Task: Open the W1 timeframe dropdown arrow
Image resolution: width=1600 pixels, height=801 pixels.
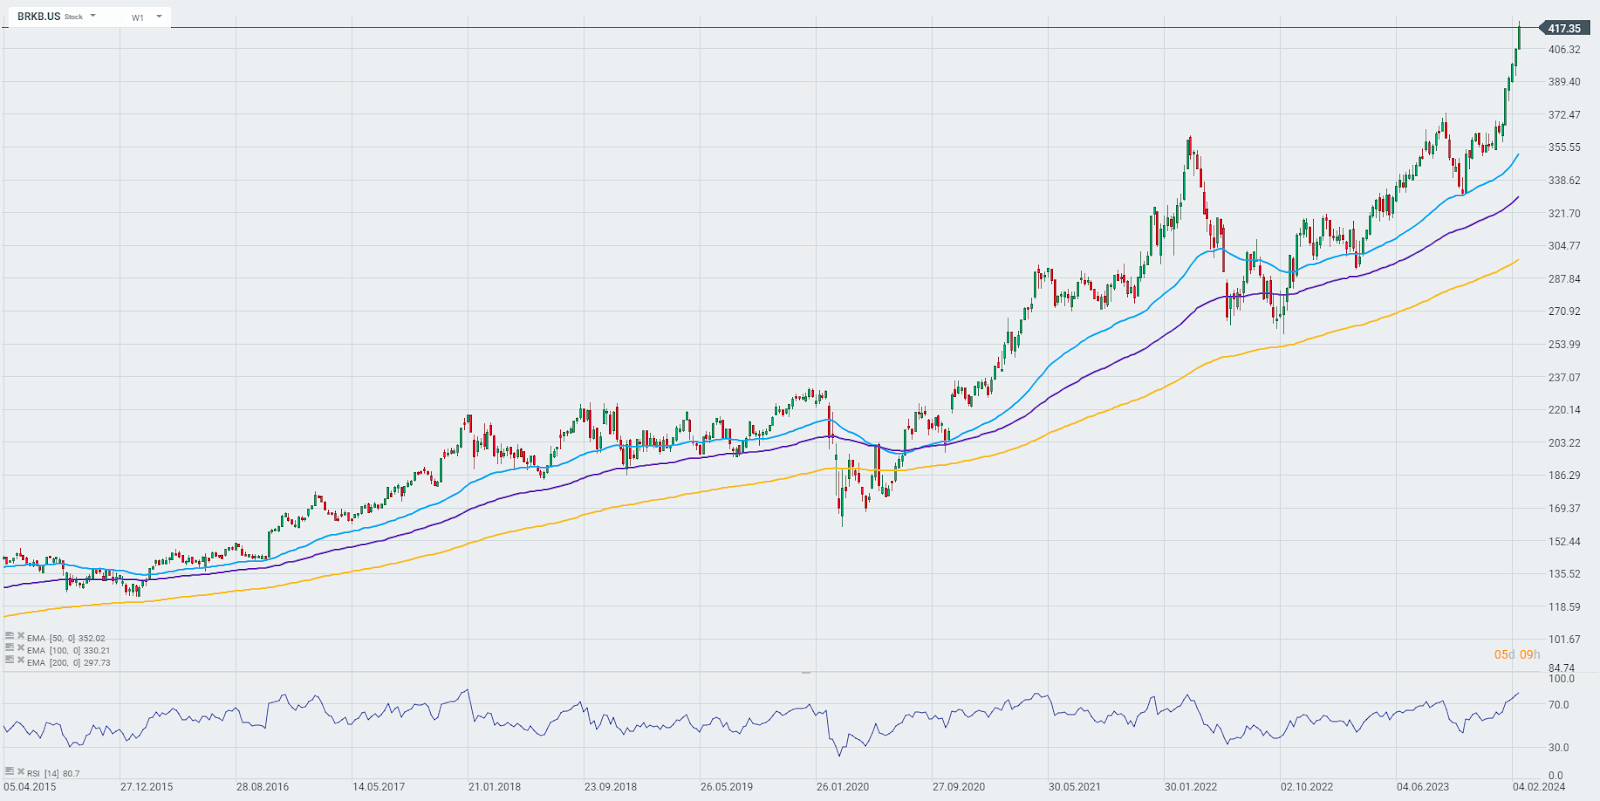Action: (159, 16)
